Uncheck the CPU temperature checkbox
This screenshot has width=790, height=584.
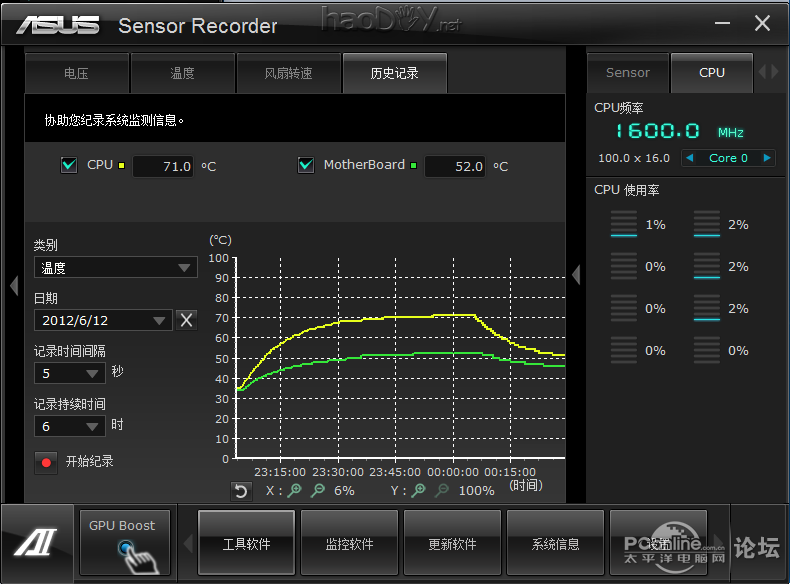click(x=69, y=165)
